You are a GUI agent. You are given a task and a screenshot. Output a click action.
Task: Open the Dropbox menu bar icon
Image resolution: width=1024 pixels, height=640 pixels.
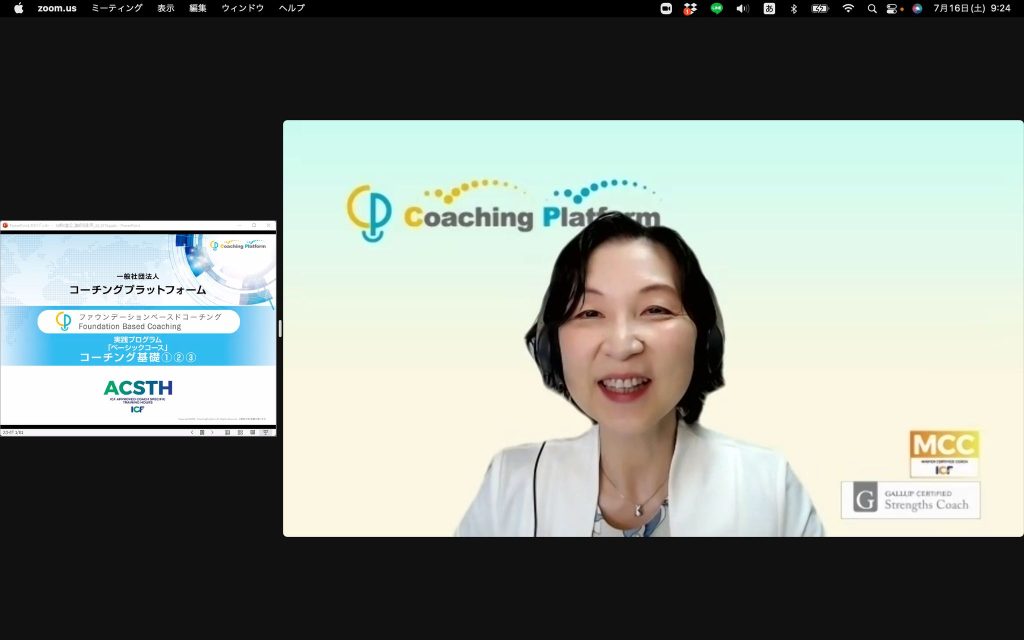click(690, 8)
